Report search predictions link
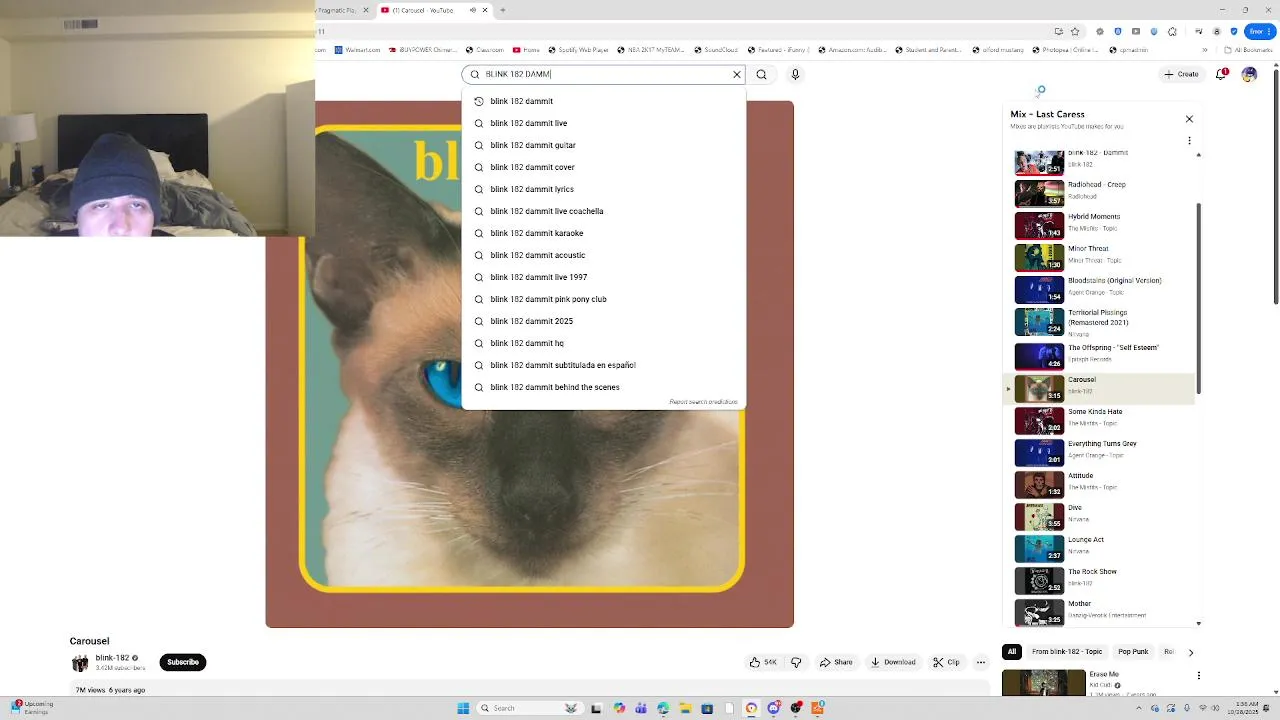Screen dimensions: 1280x720 (x=703, y=402)
